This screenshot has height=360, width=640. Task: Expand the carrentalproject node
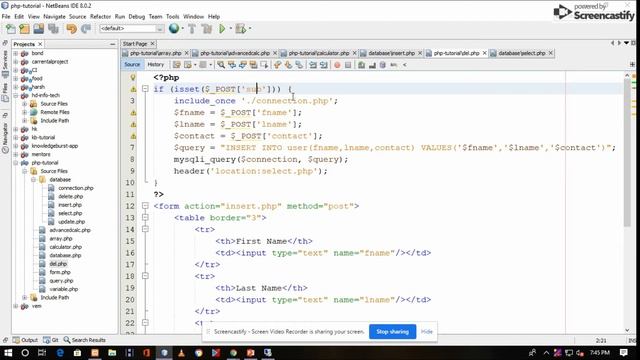16,62
